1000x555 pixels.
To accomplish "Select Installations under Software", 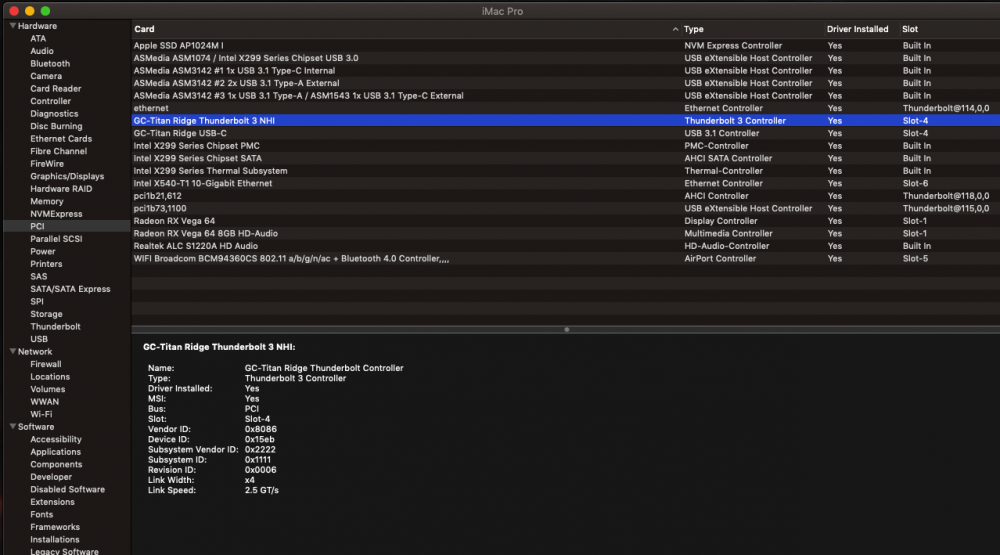I will coord(55,539).
